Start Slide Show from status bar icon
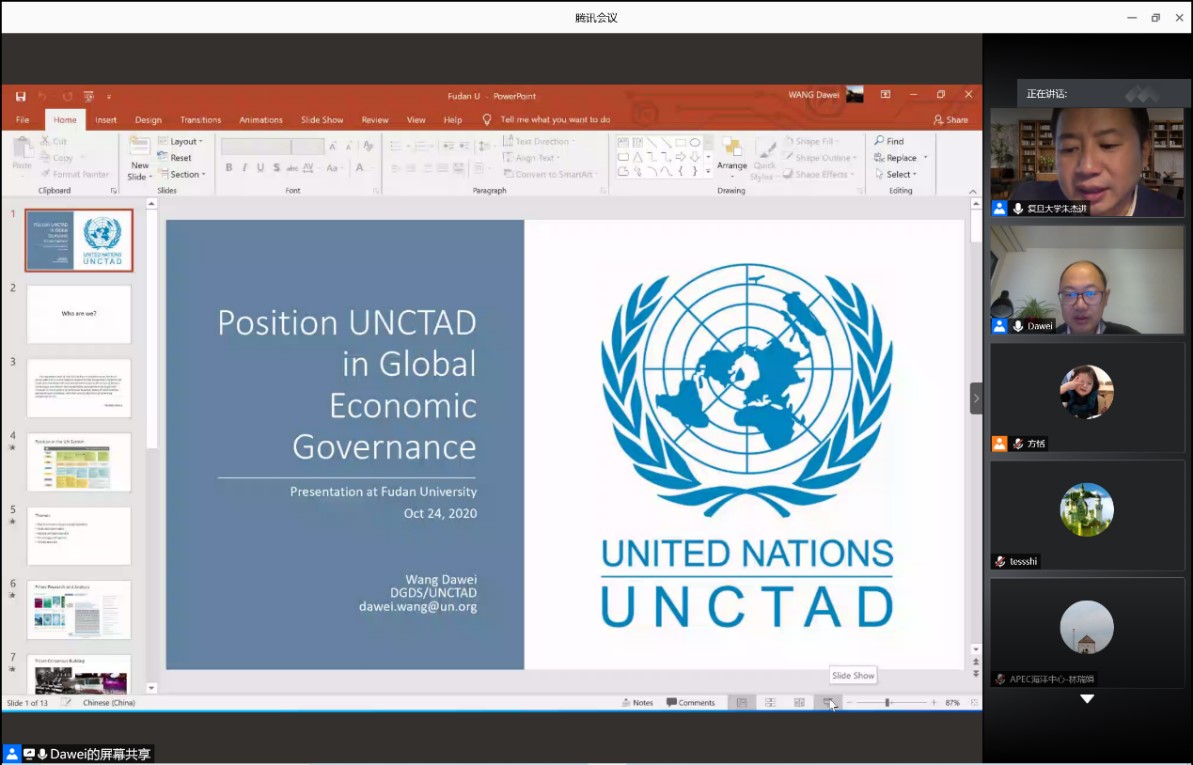Image resolution: width=1193 pixels, height=765 pixels. pos(829,703)
